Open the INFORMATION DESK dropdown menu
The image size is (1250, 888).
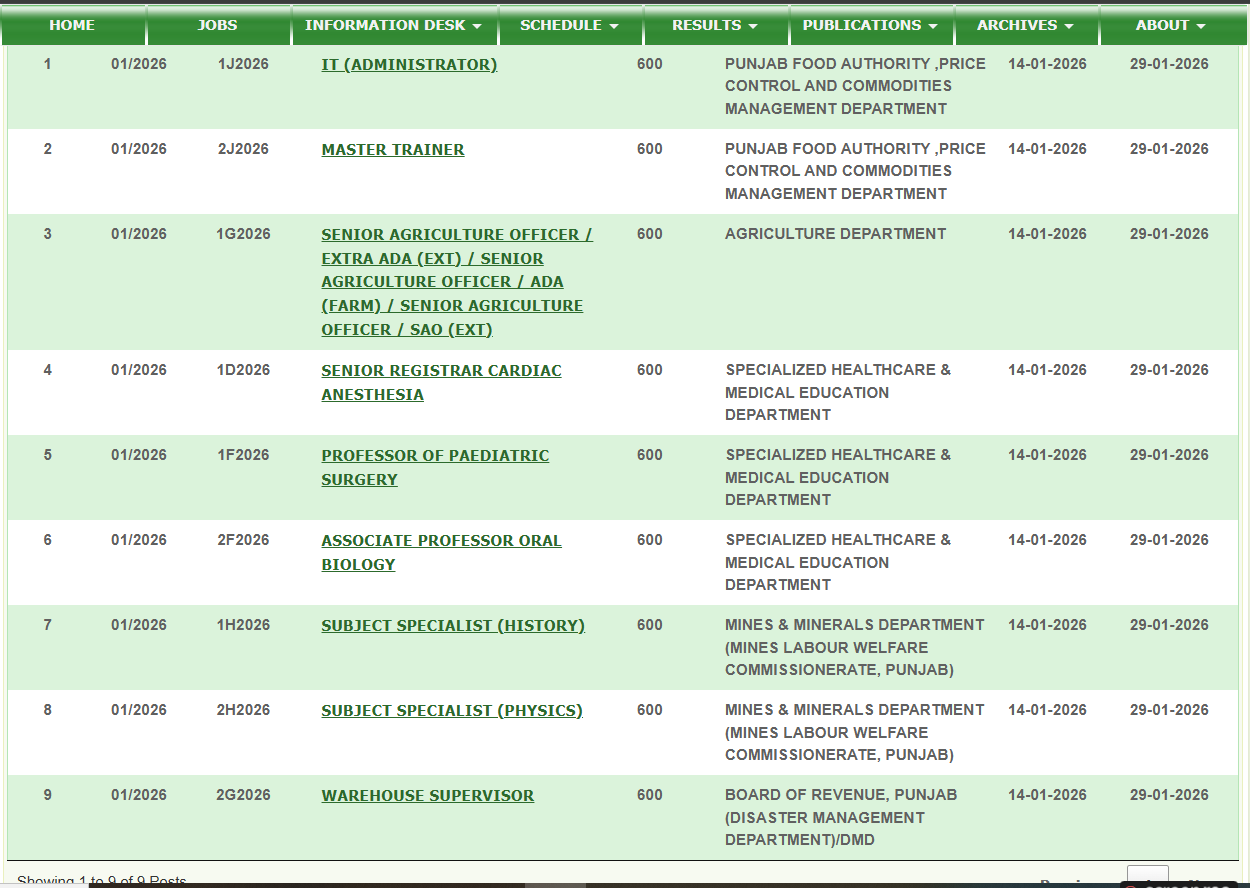tap(393, 24)
